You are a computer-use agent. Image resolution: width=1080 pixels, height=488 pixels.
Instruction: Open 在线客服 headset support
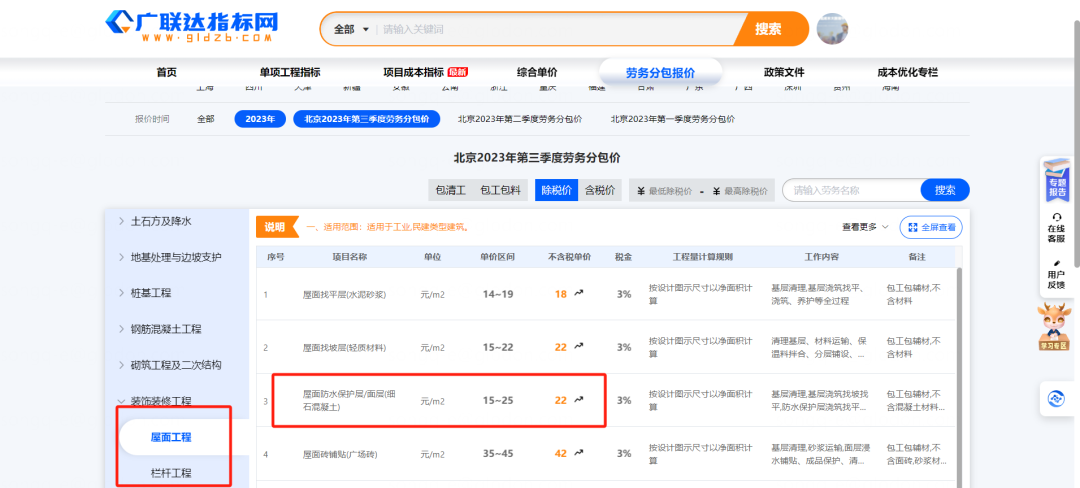[1057, 229]
